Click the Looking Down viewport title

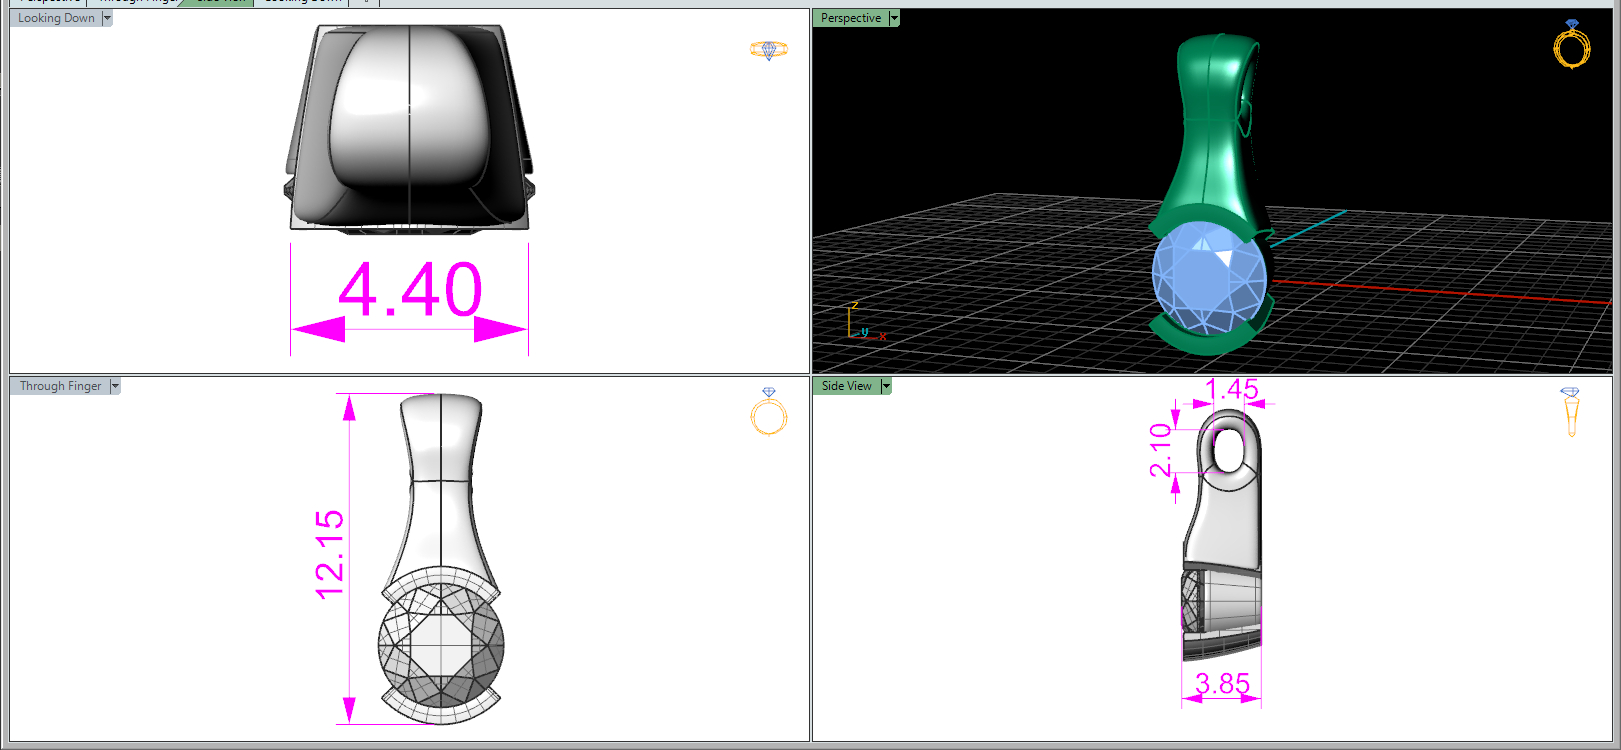[56, 18]
